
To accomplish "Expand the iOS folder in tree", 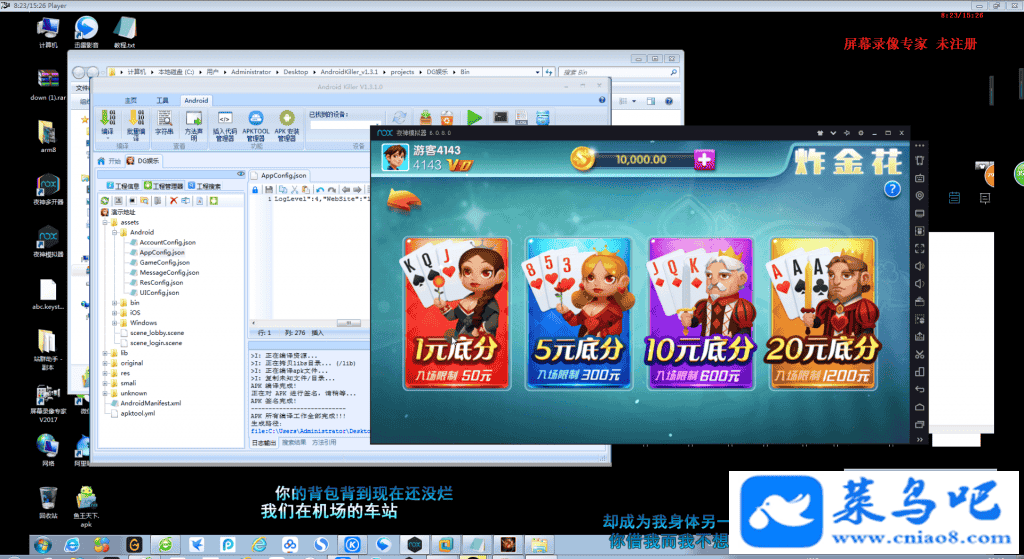I will tap(114, 312).
